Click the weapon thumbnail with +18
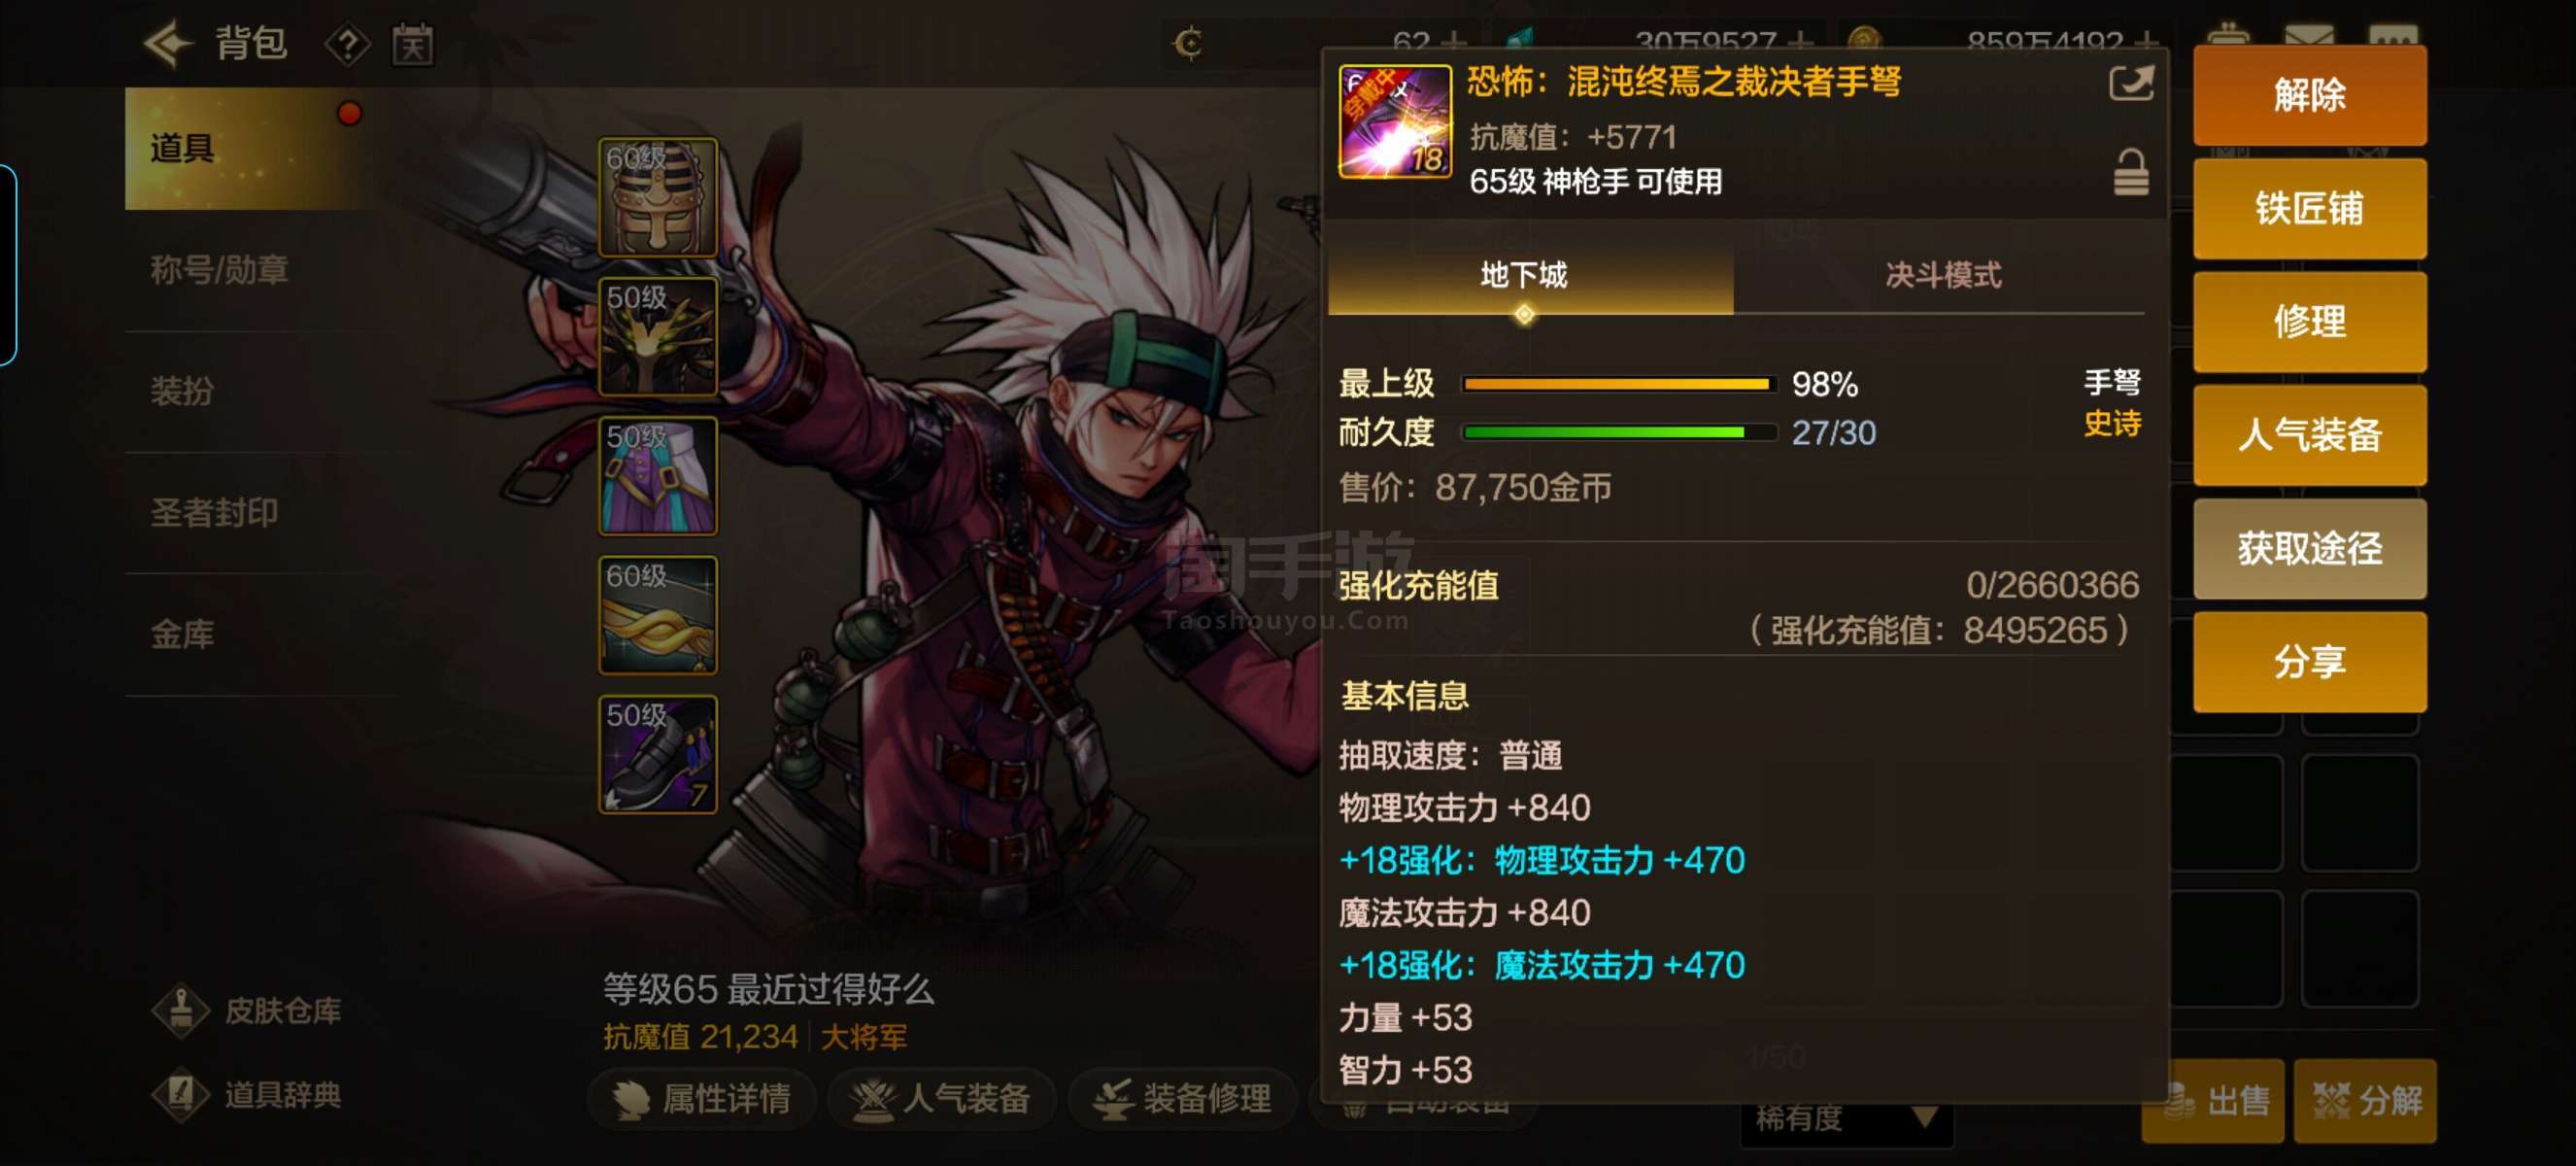Screen dimensions: 2576x1166 point(1394,122)
